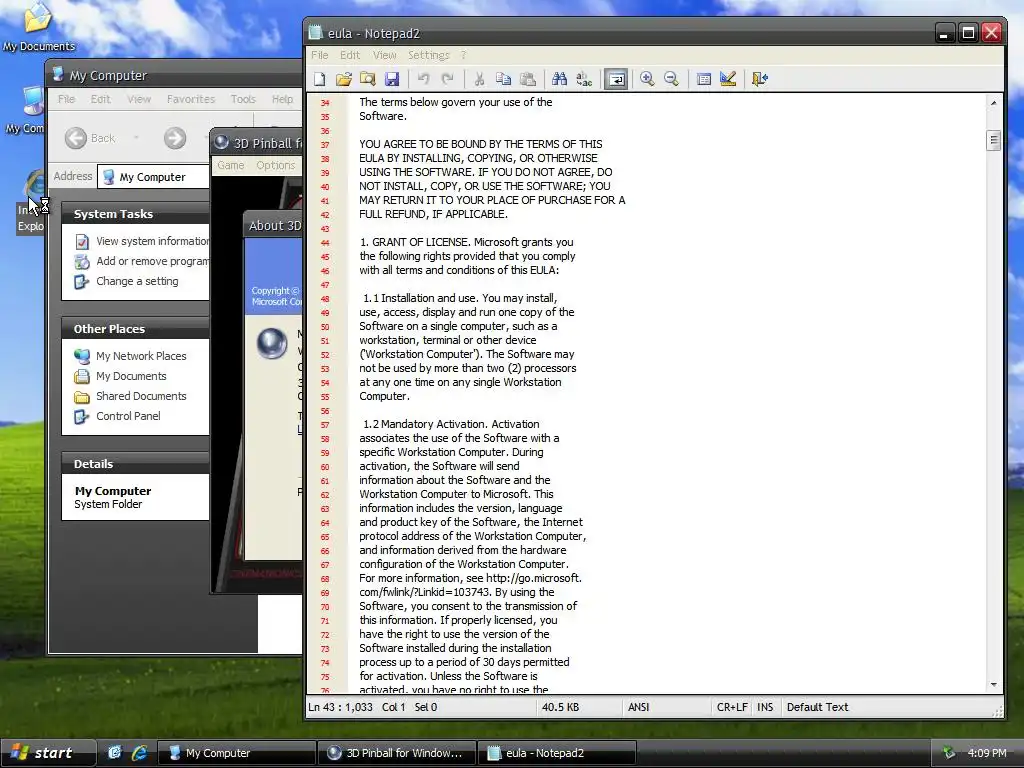Viewport: 1024px width, 768px height.
Task: Open Customize Schemes ruler-pencil icon
Action: pyautogui.click(x=728, y=79)
